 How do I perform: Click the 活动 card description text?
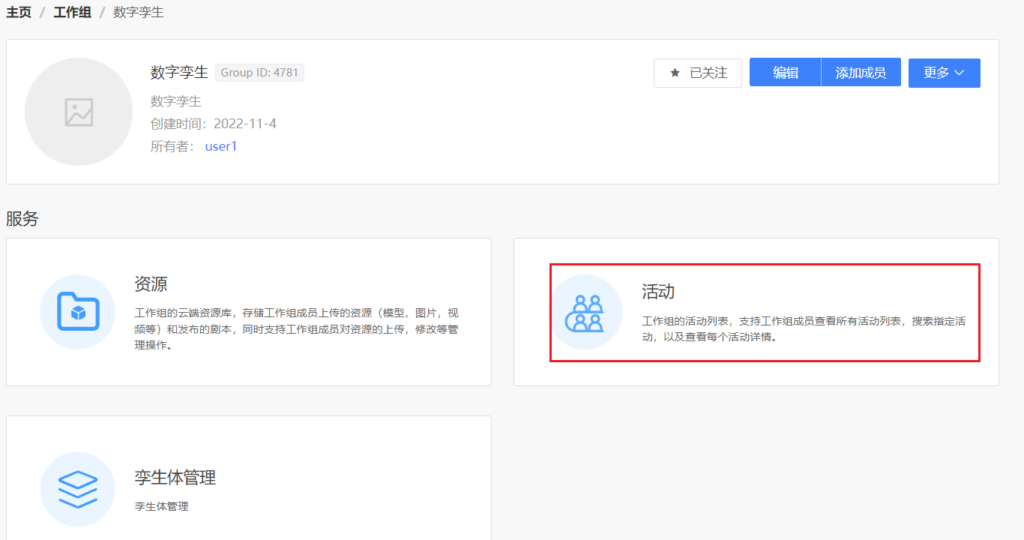[x=809, y=329]
